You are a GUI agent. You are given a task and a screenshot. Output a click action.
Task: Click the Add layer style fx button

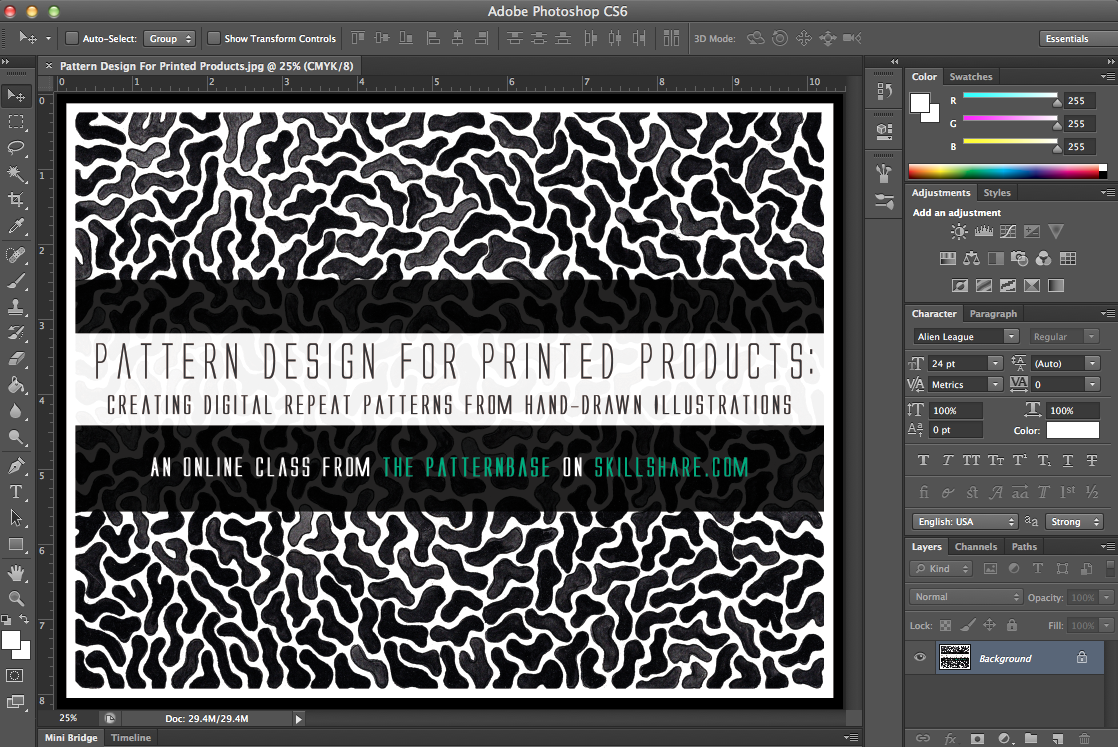(x=950, y=738)
